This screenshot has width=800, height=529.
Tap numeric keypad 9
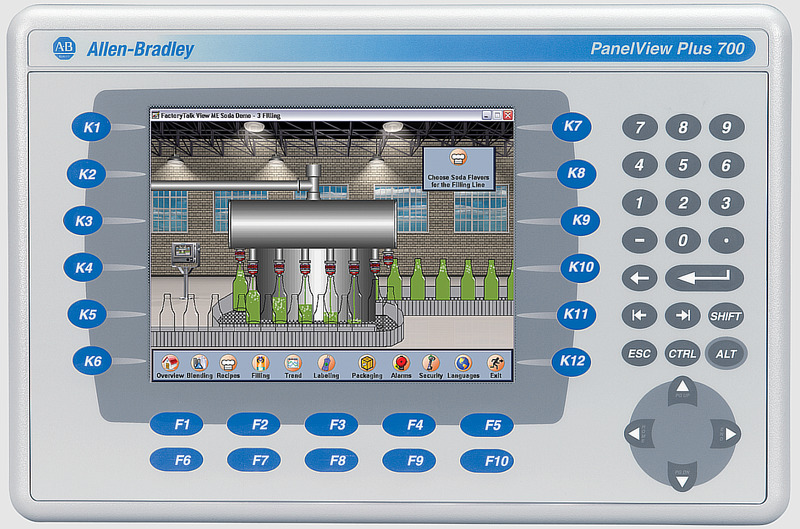[727, 128]
